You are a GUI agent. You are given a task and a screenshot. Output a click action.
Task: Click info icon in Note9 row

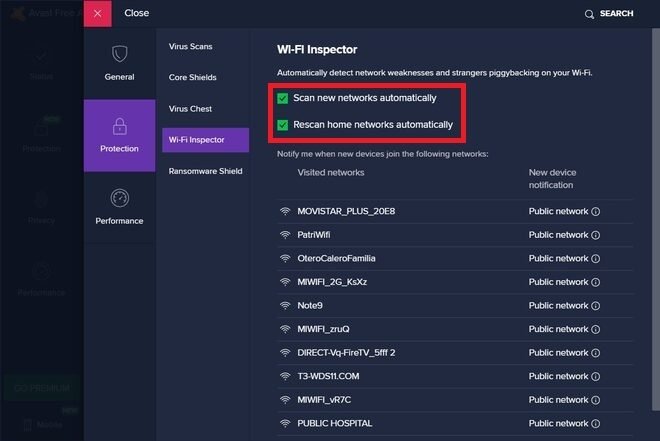[596, 306]
